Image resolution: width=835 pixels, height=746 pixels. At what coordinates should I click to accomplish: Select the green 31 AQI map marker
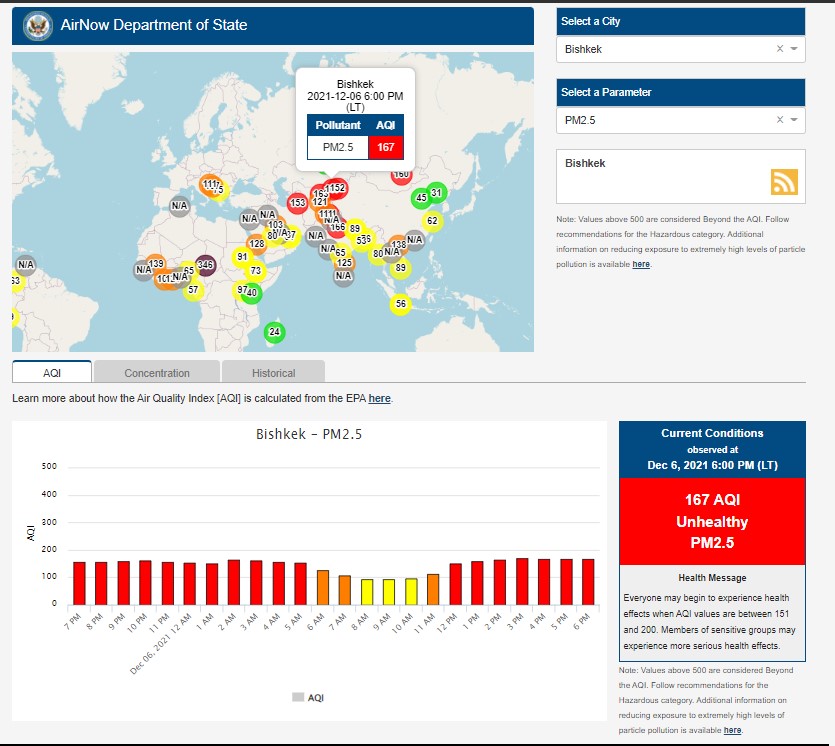coord(436,193)
